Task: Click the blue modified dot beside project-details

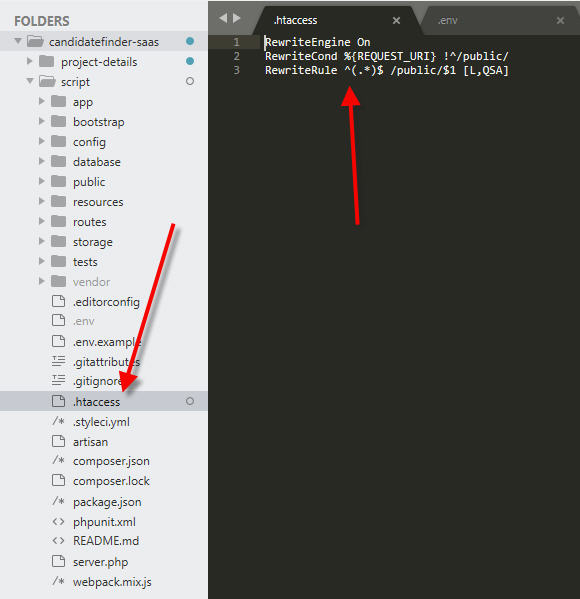Action: click(x=190, y=61)
